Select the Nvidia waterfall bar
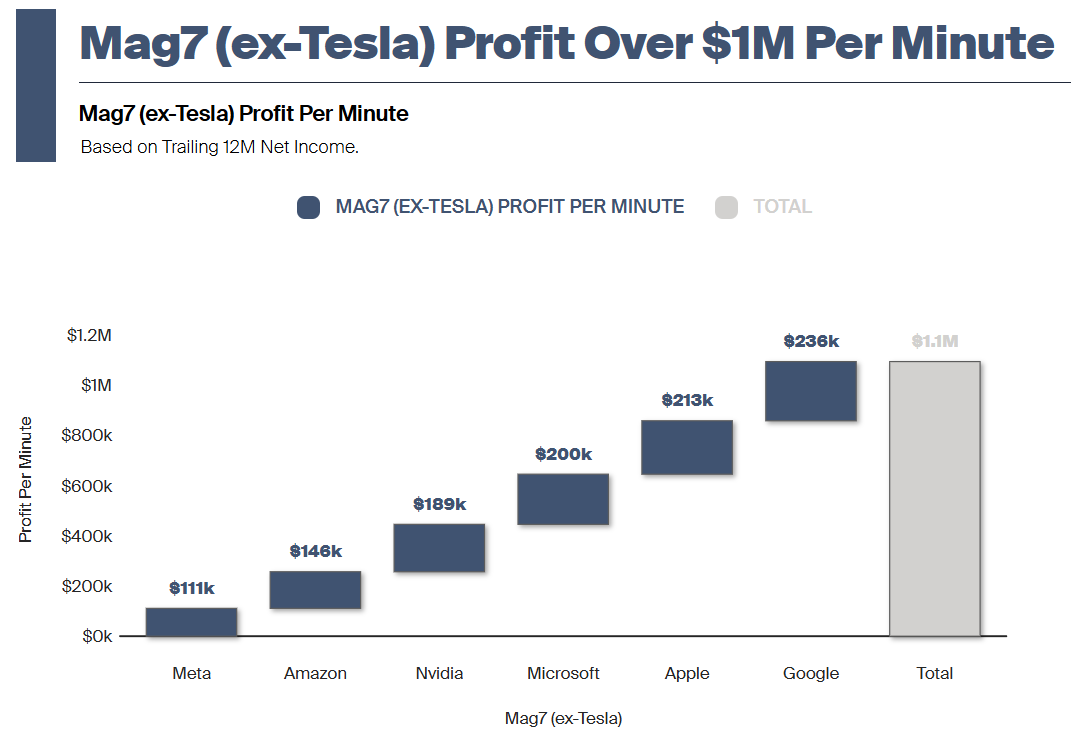 tap(439, 548)
